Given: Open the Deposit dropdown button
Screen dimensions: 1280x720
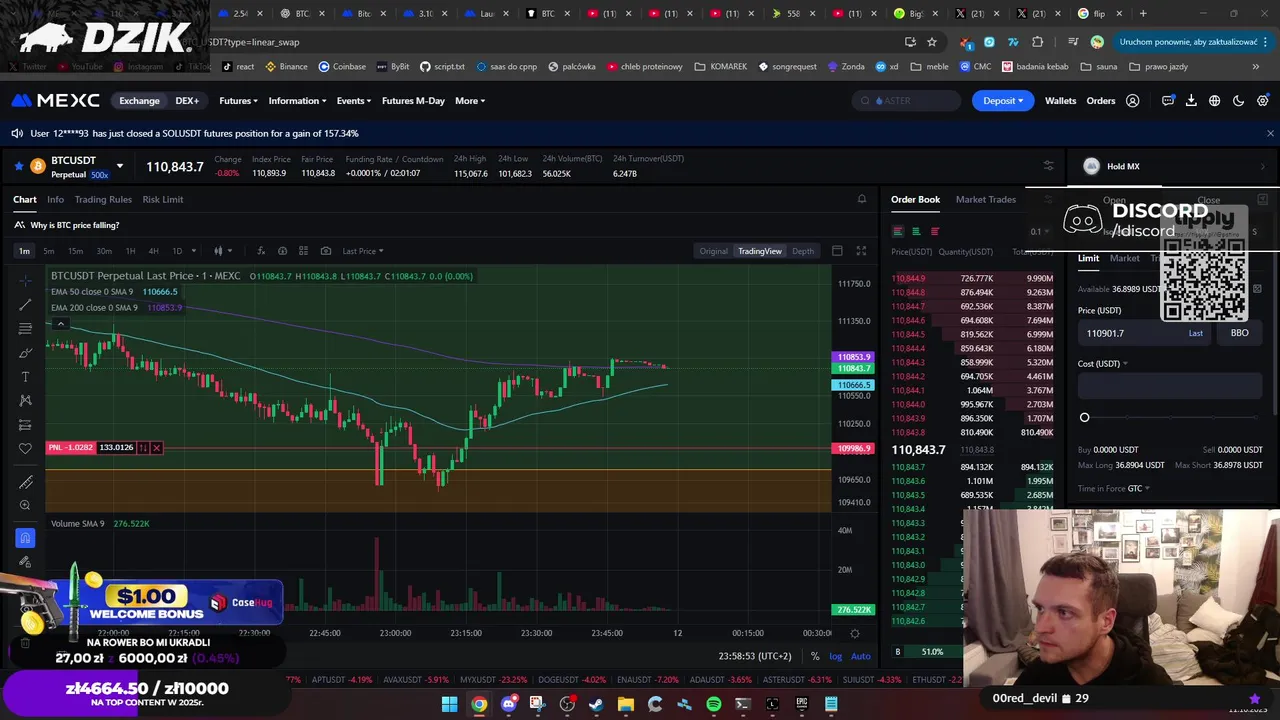Looking at the screenshot, I should click(x=1003, y=101).
